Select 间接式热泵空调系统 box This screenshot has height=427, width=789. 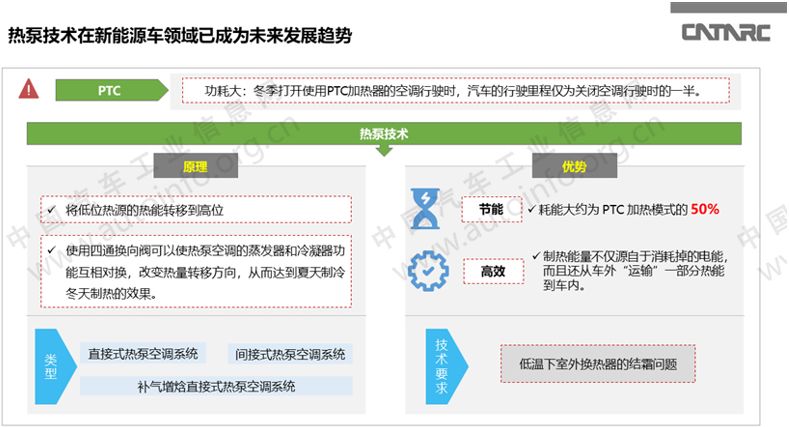point(290,354)
